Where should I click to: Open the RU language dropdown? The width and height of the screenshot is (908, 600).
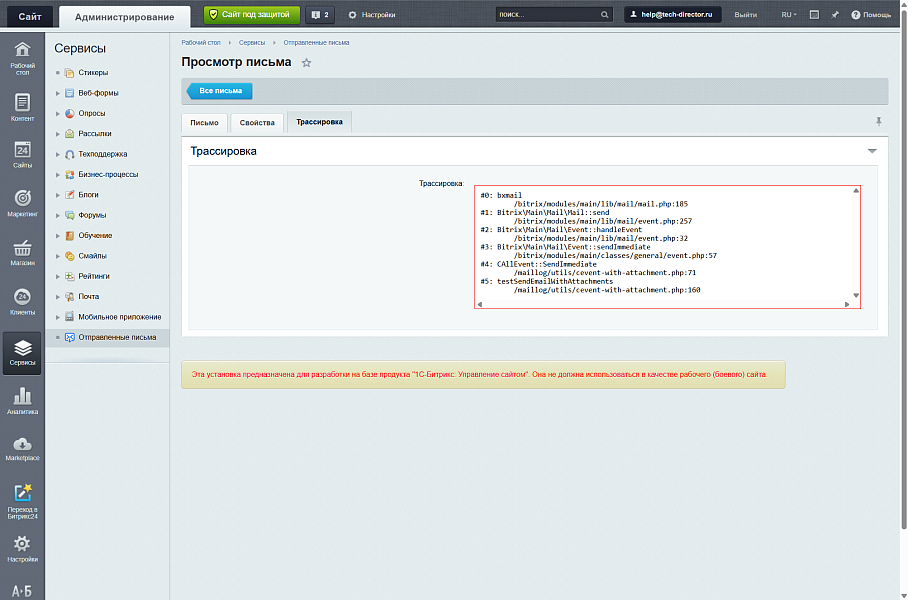[789, 15]
